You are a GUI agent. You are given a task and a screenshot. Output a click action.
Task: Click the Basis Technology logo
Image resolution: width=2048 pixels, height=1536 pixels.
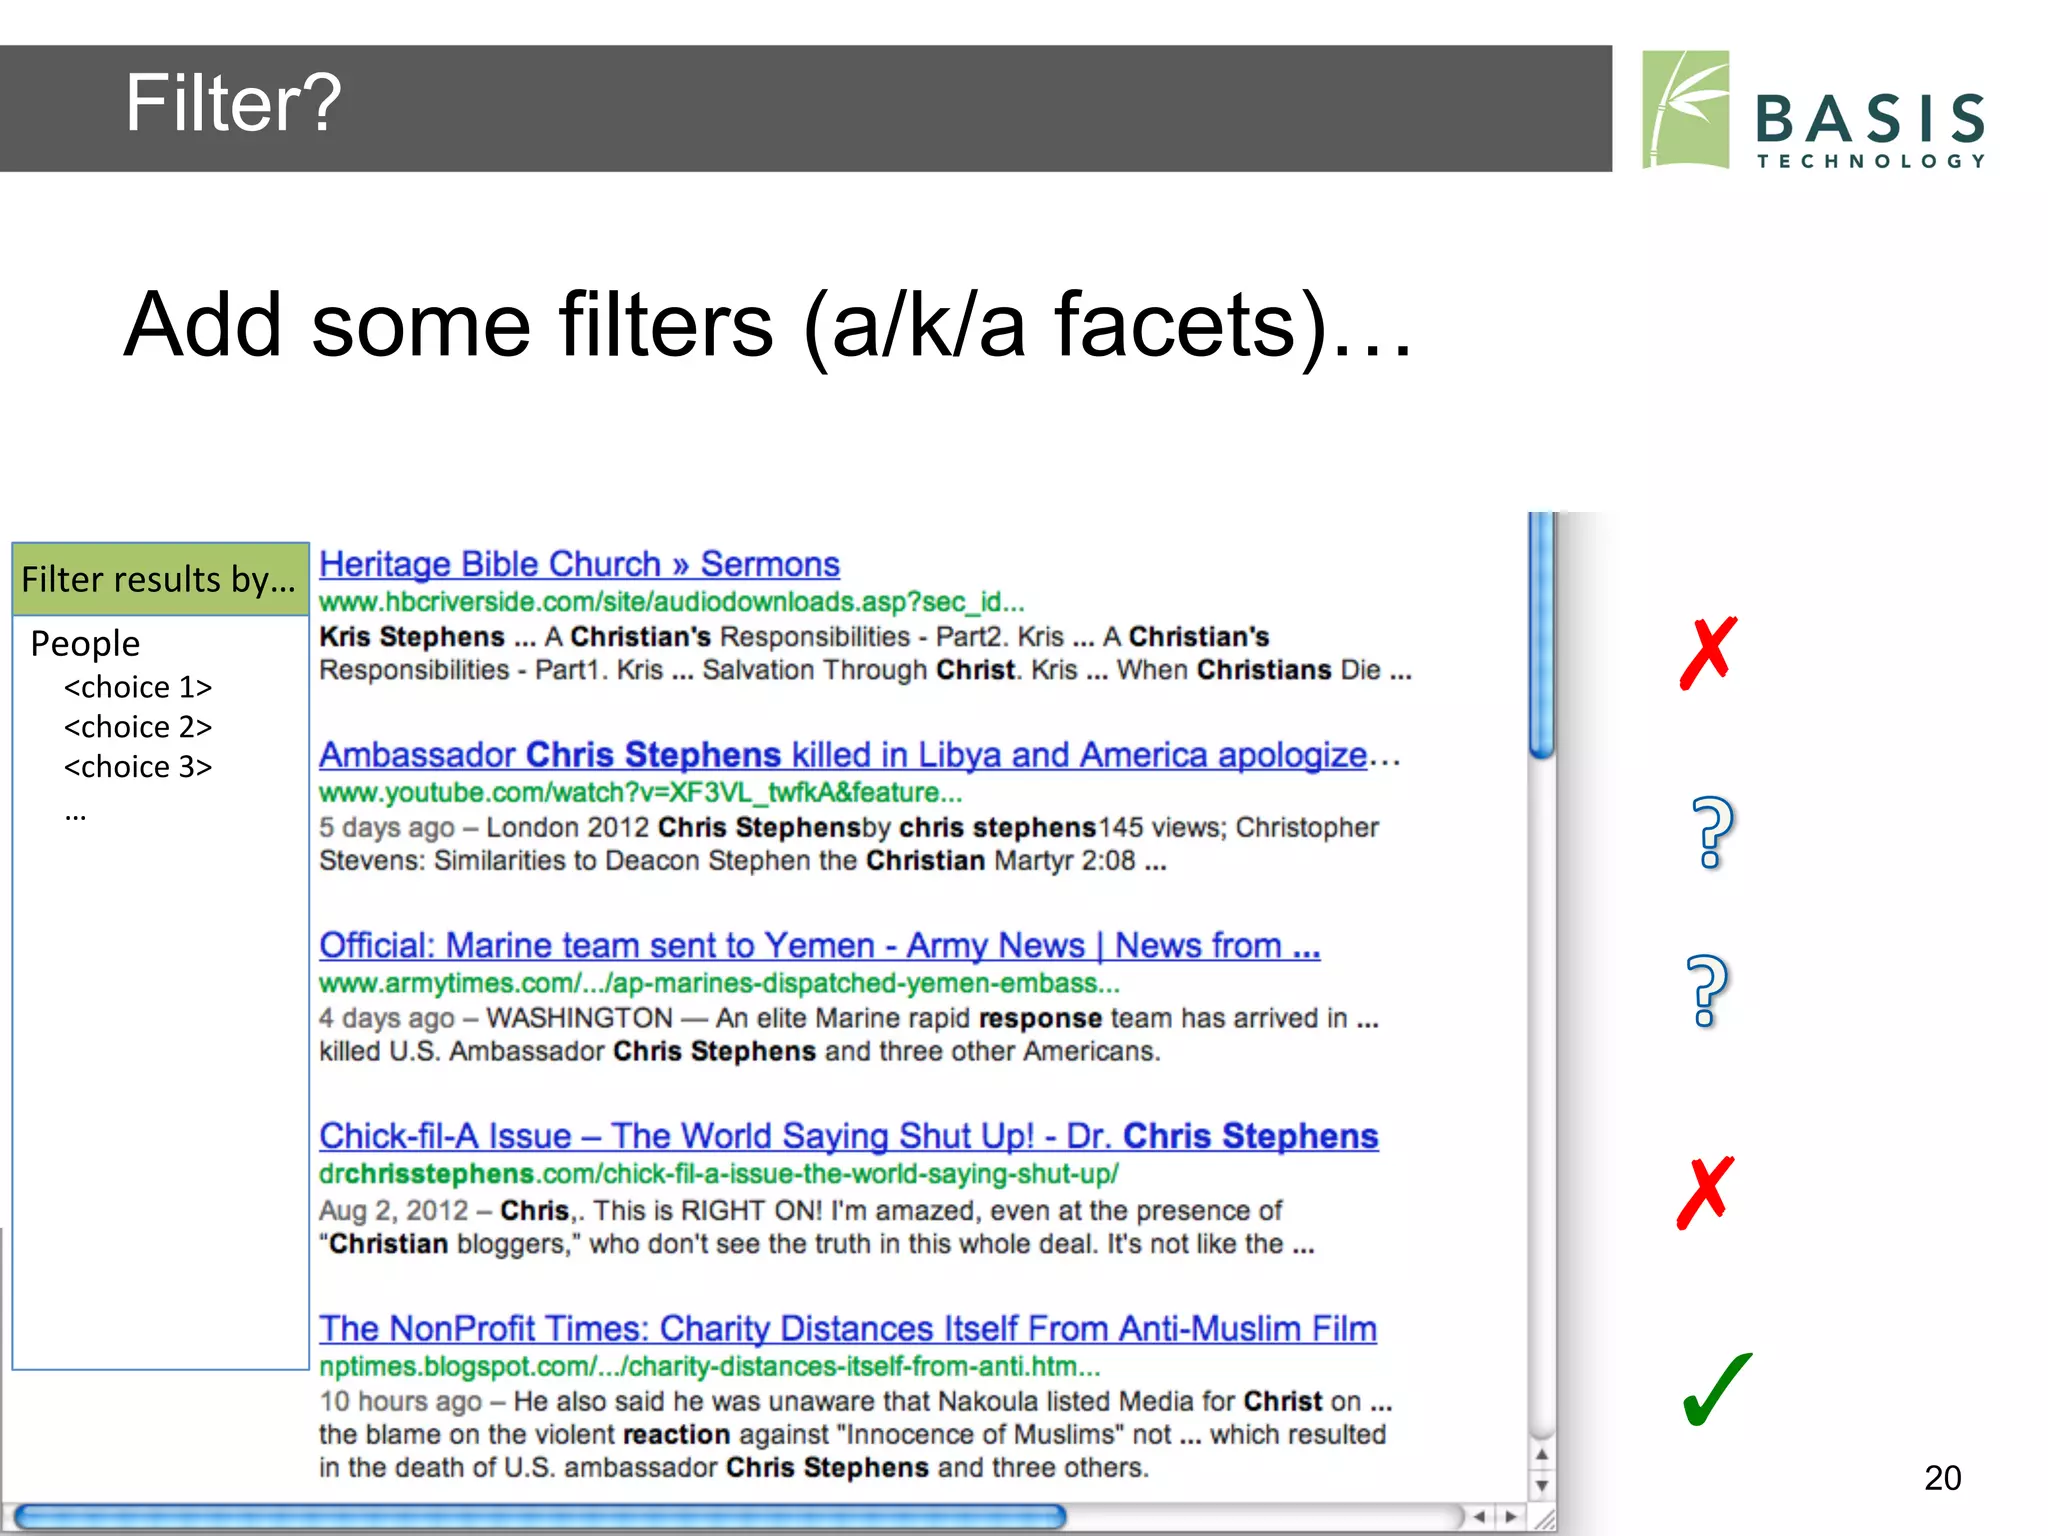(1813, 110)
